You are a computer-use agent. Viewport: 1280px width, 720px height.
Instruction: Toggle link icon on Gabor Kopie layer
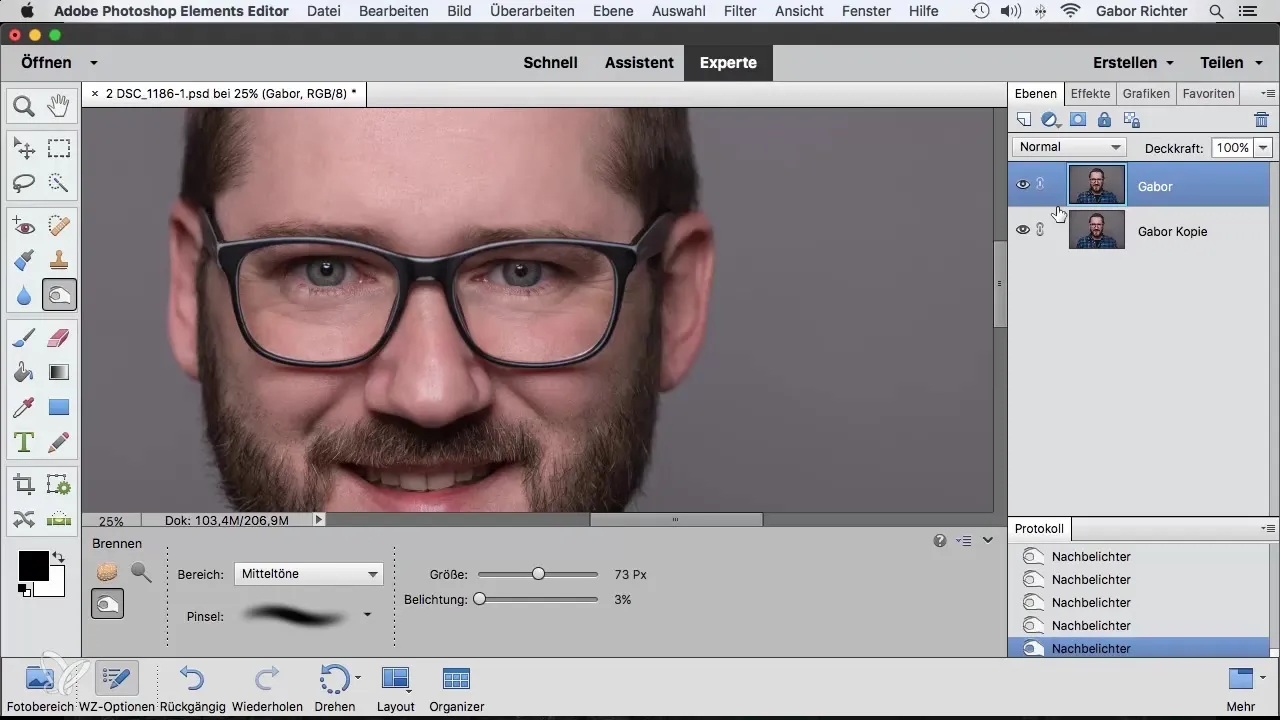pyautogui.click(x=1040, y=230)
